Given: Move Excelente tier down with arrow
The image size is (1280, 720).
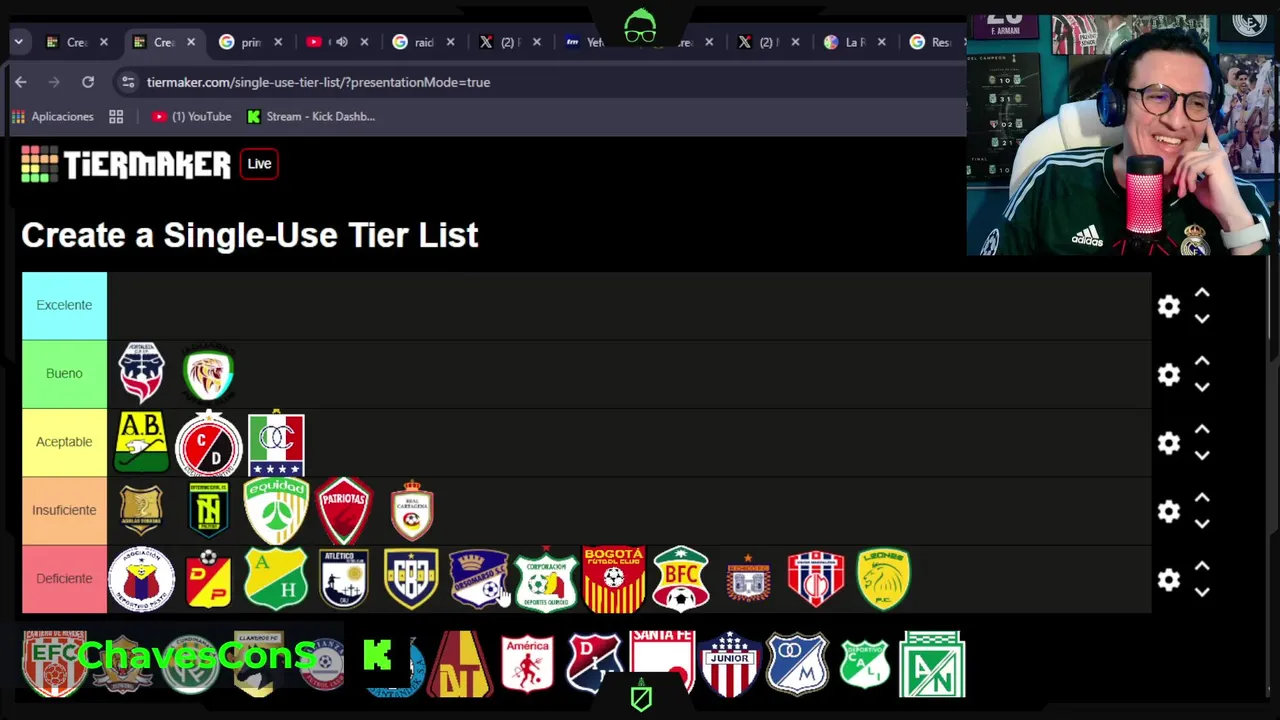Looking at the screenshot, I should [x=1202, y=318].
